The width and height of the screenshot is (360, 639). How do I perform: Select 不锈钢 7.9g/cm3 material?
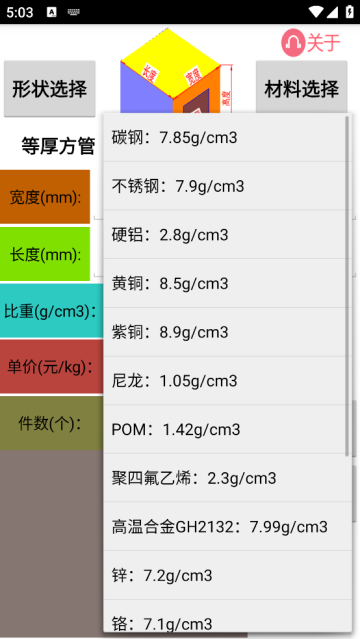tap(227, 186)
